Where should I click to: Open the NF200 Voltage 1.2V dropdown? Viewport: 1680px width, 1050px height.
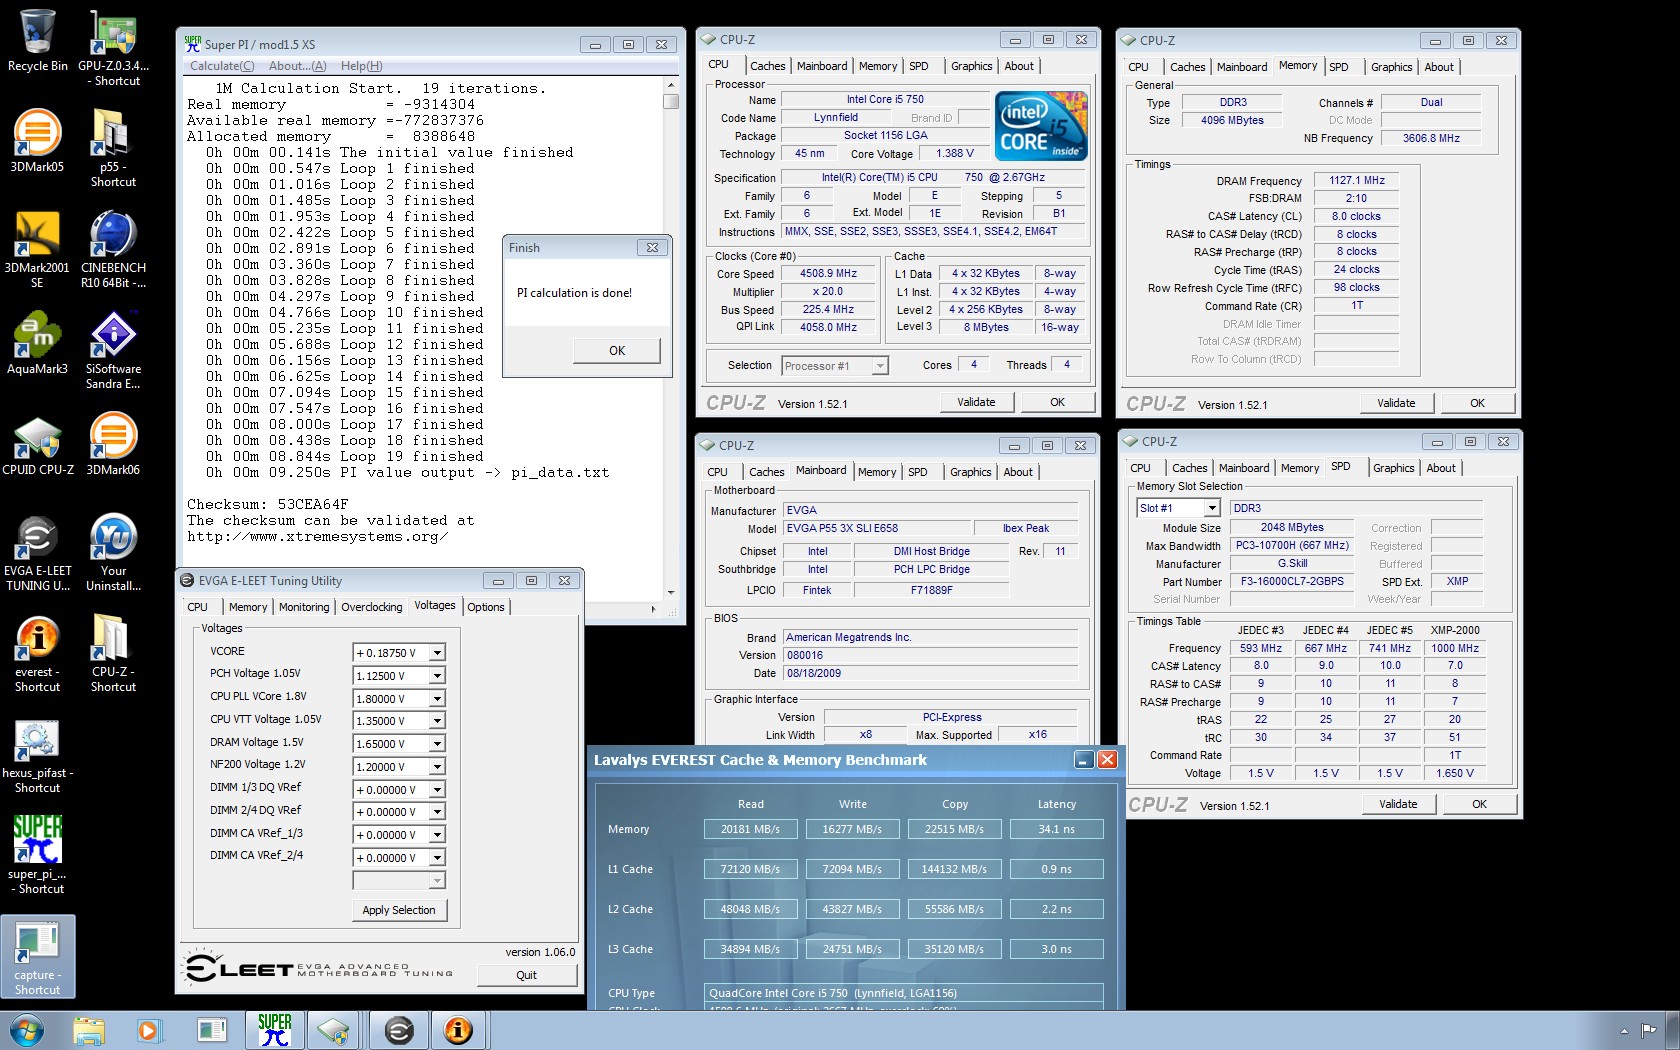click(x=437, y=767)
